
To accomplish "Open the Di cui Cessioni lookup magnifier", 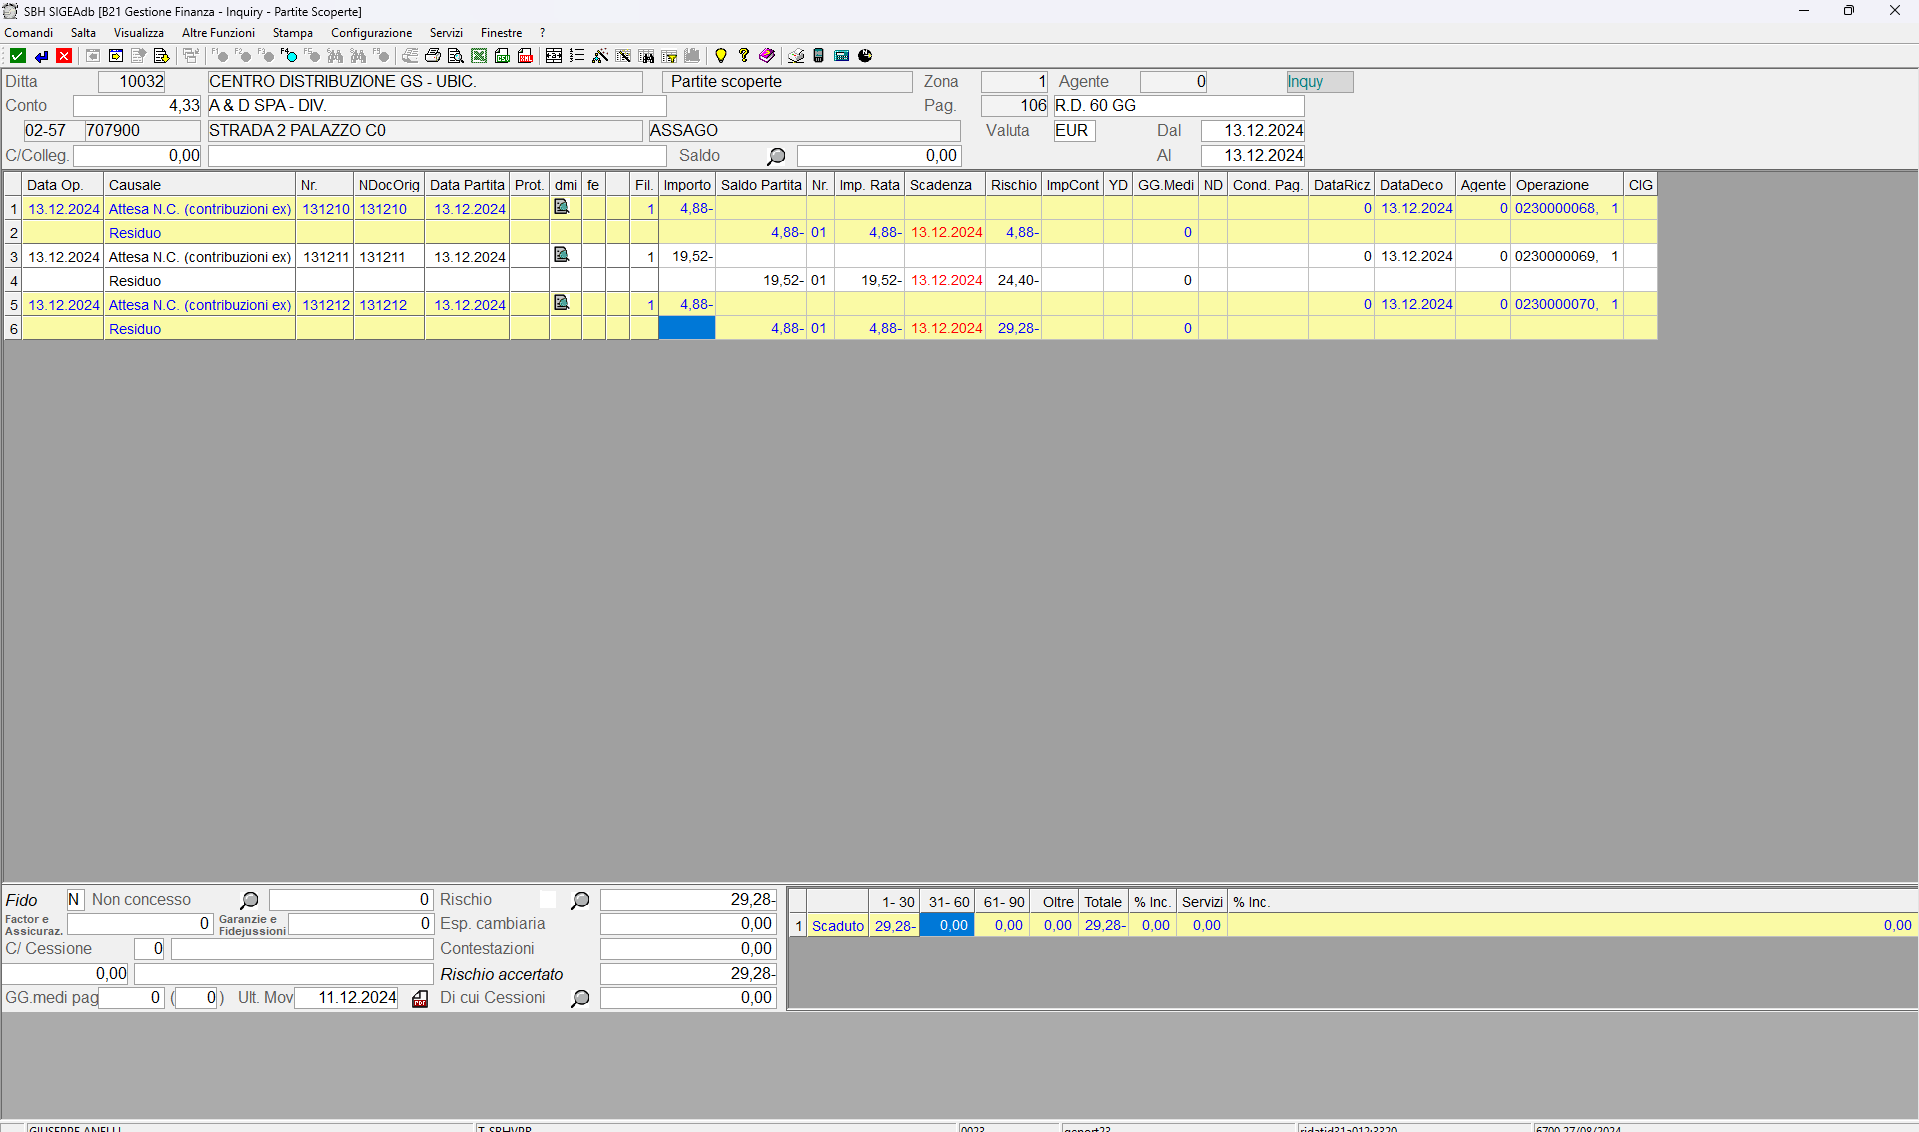I will click(580, 999).
